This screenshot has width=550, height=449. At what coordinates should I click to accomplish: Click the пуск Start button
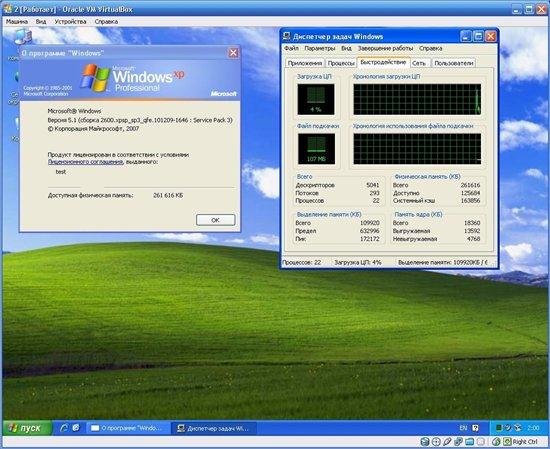[27, 428]
